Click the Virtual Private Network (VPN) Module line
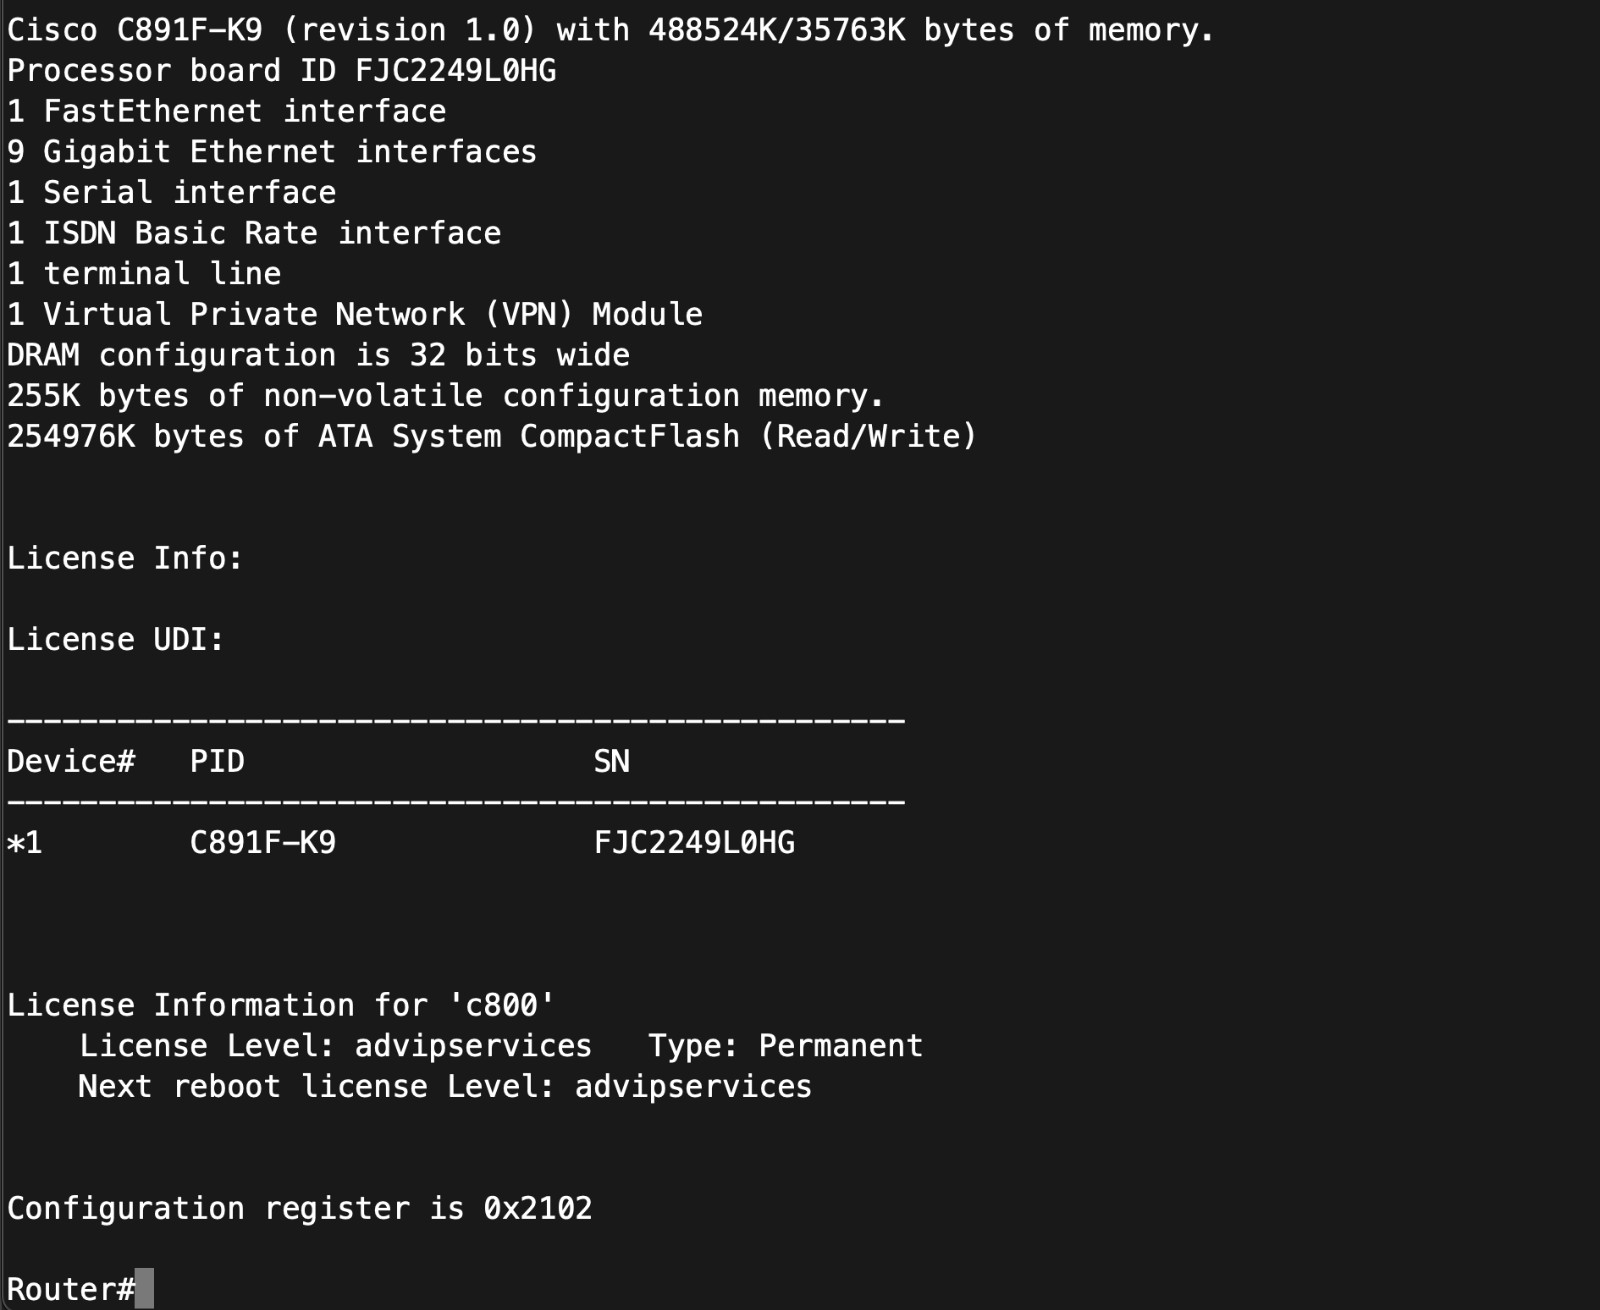 tap(355, 314)
